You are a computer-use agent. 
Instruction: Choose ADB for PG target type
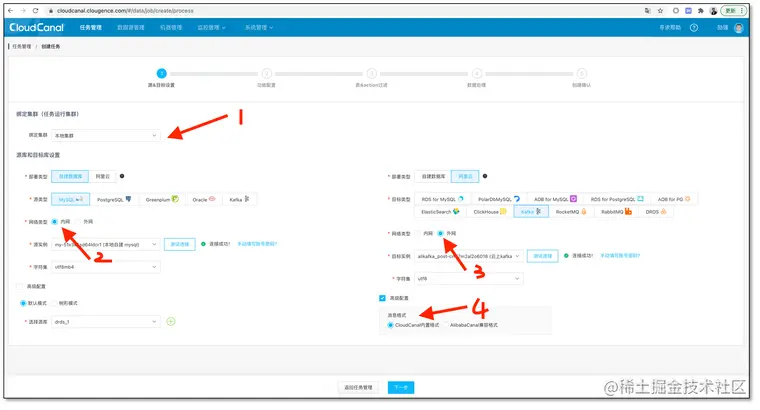[x=674, y=199]
